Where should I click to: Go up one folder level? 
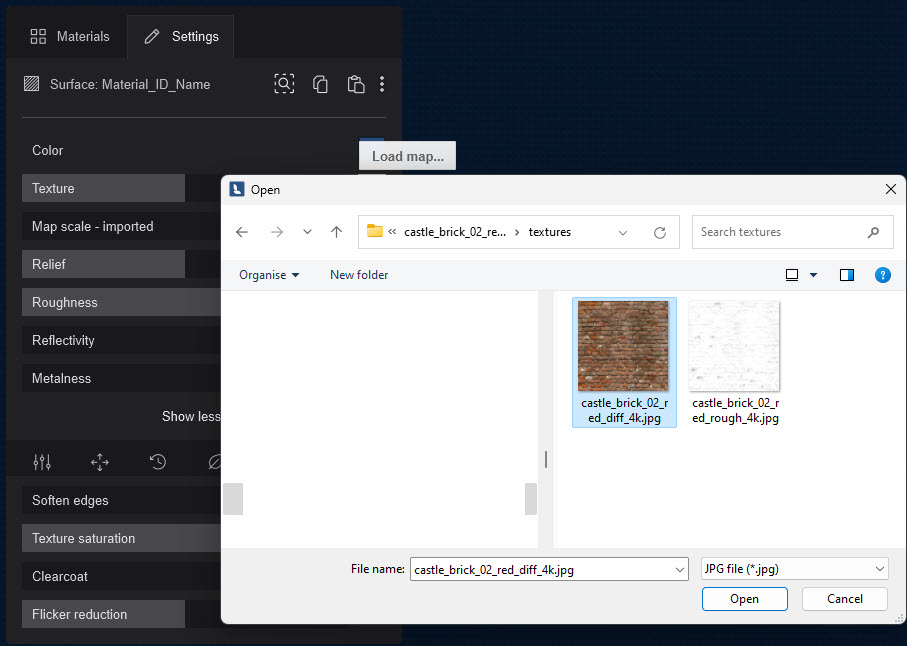336,232
